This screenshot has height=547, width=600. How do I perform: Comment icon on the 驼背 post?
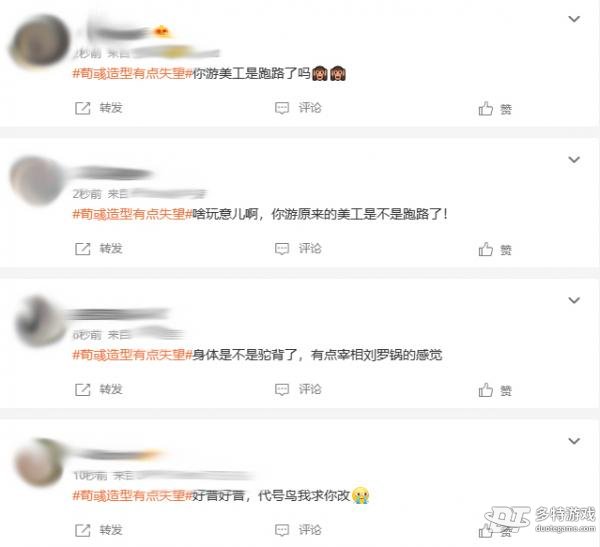click(282, 390)
